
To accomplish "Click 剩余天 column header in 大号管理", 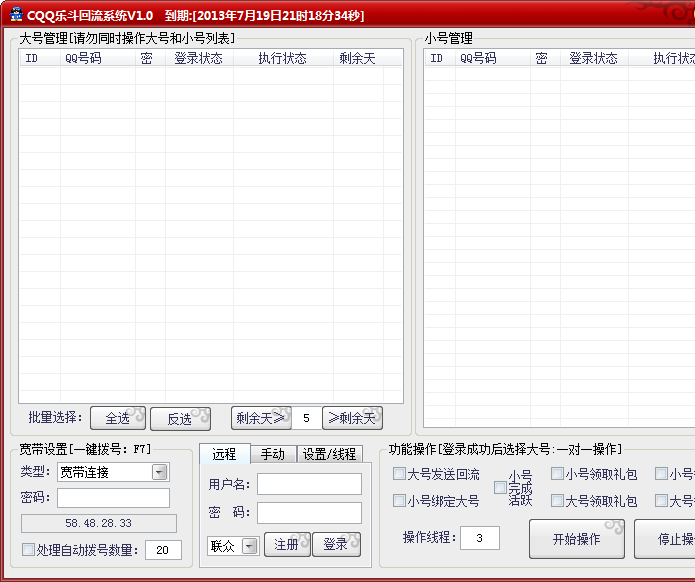I will click(x=358, y=58).
